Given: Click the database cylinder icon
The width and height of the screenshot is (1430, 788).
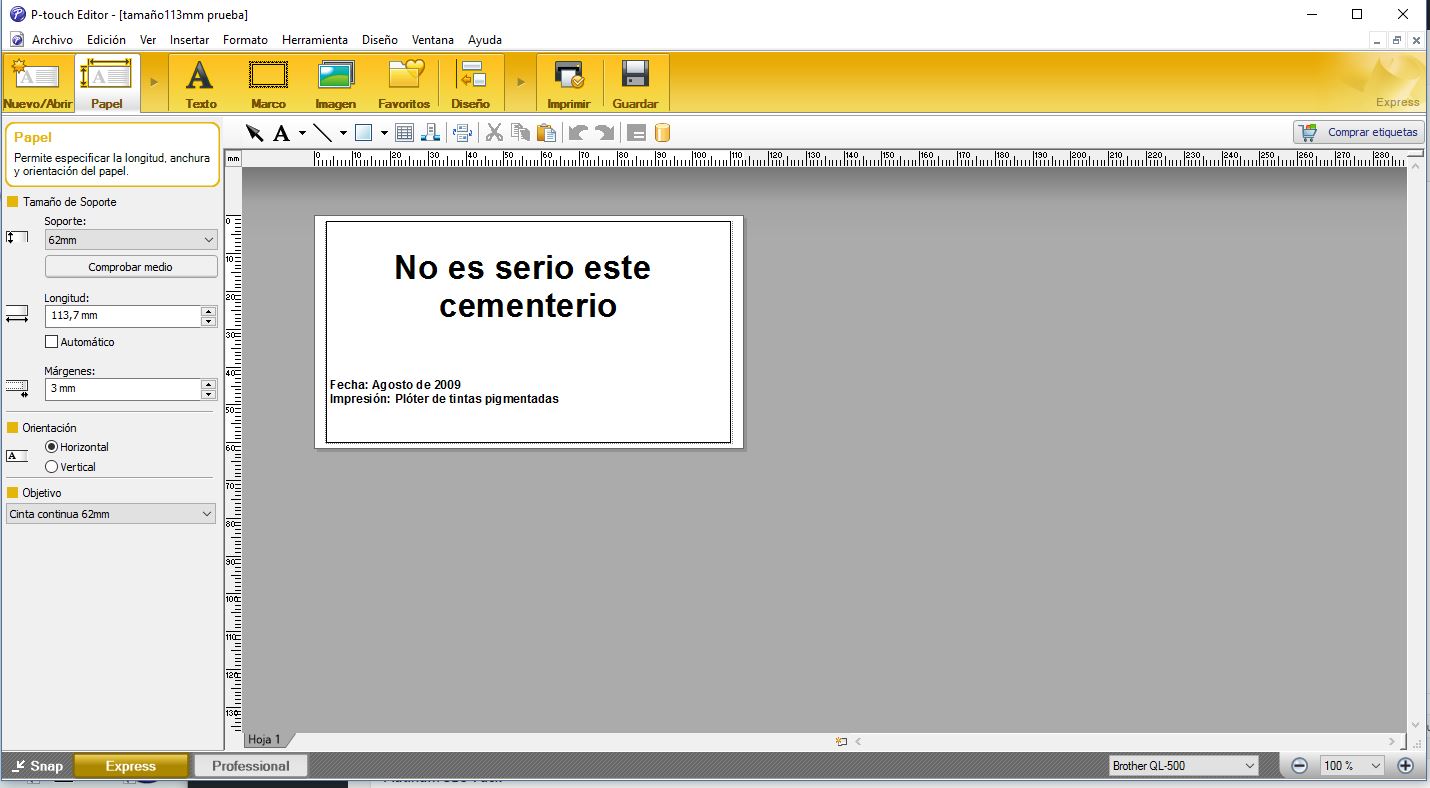Looking at the screenshot, I should (x=662, y=133).
